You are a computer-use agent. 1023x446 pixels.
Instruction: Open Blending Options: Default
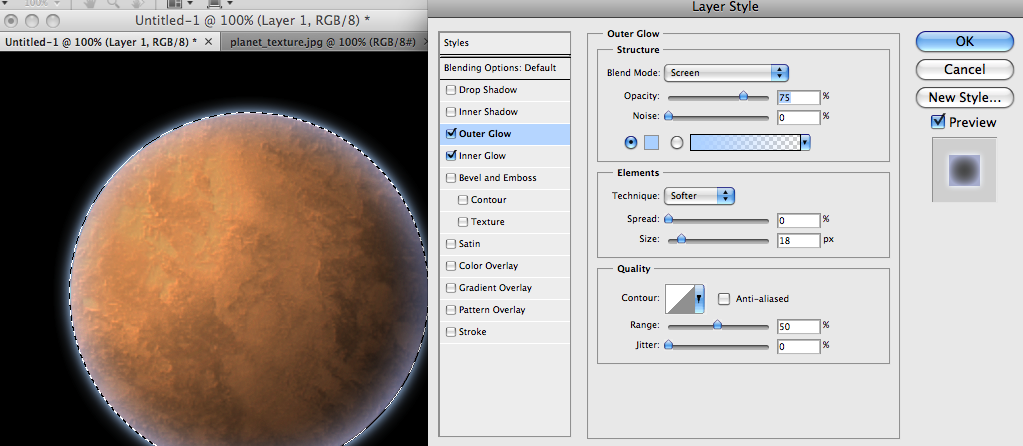click(x=505, y=68)
